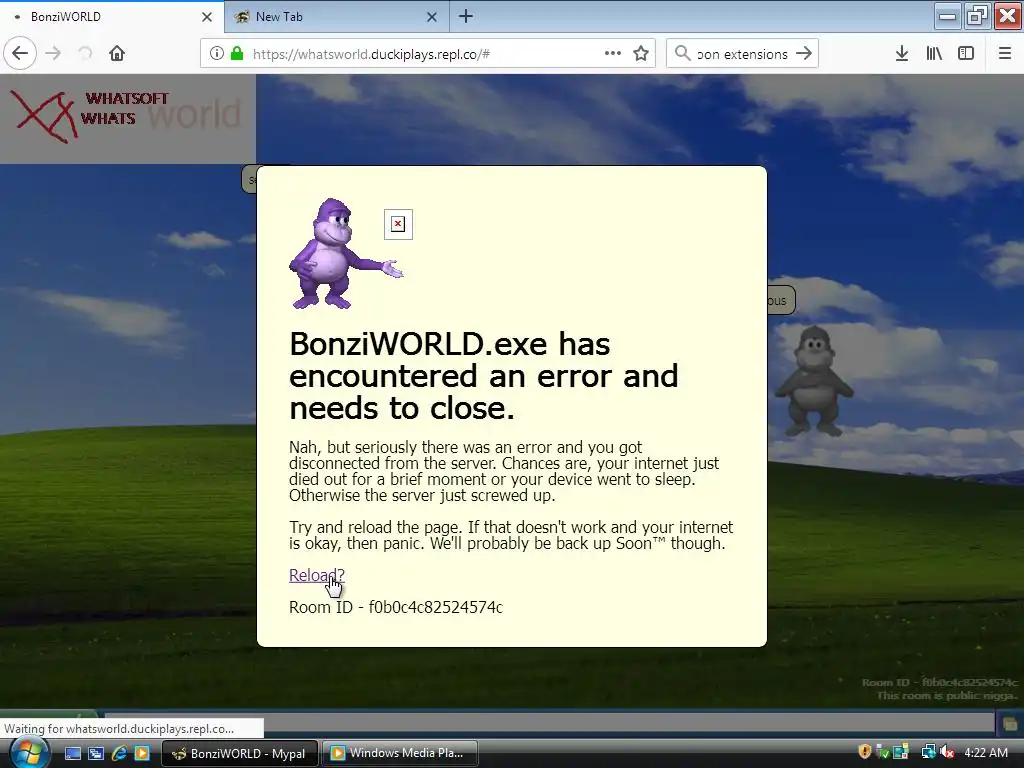Click the Switch between windows quick launch icon

tap(96, 754)
